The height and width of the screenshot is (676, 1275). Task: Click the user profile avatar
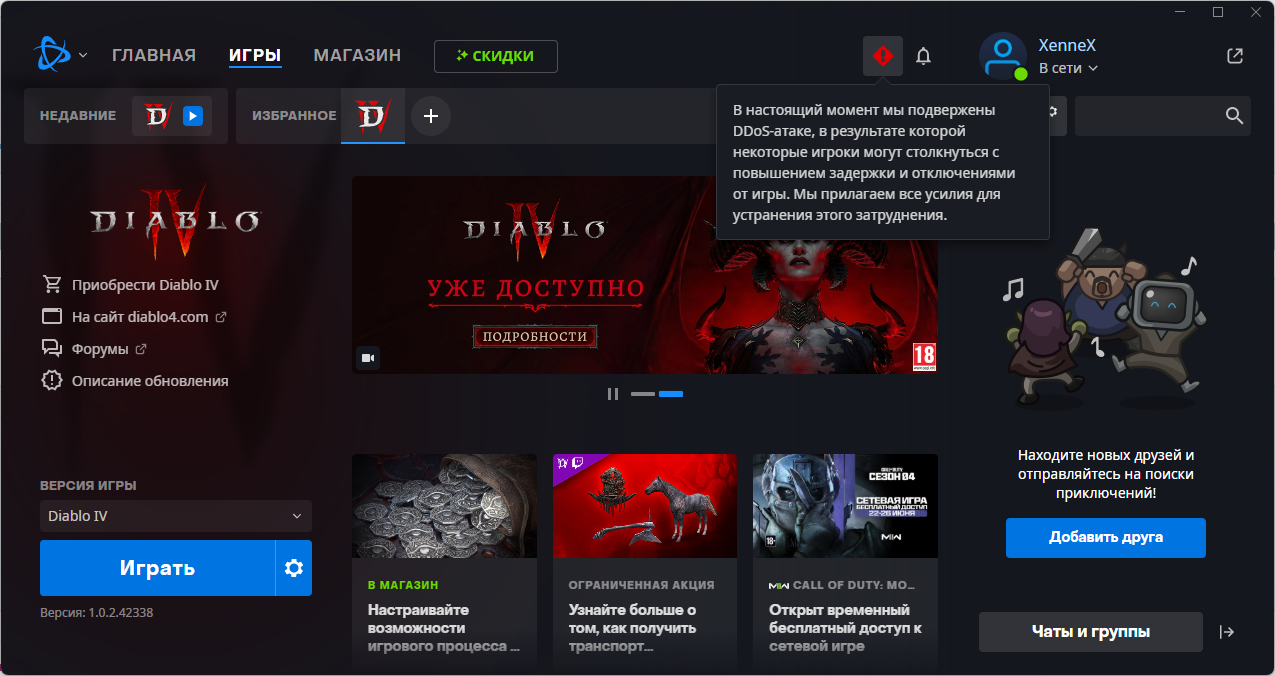(x=1003, y=56)
